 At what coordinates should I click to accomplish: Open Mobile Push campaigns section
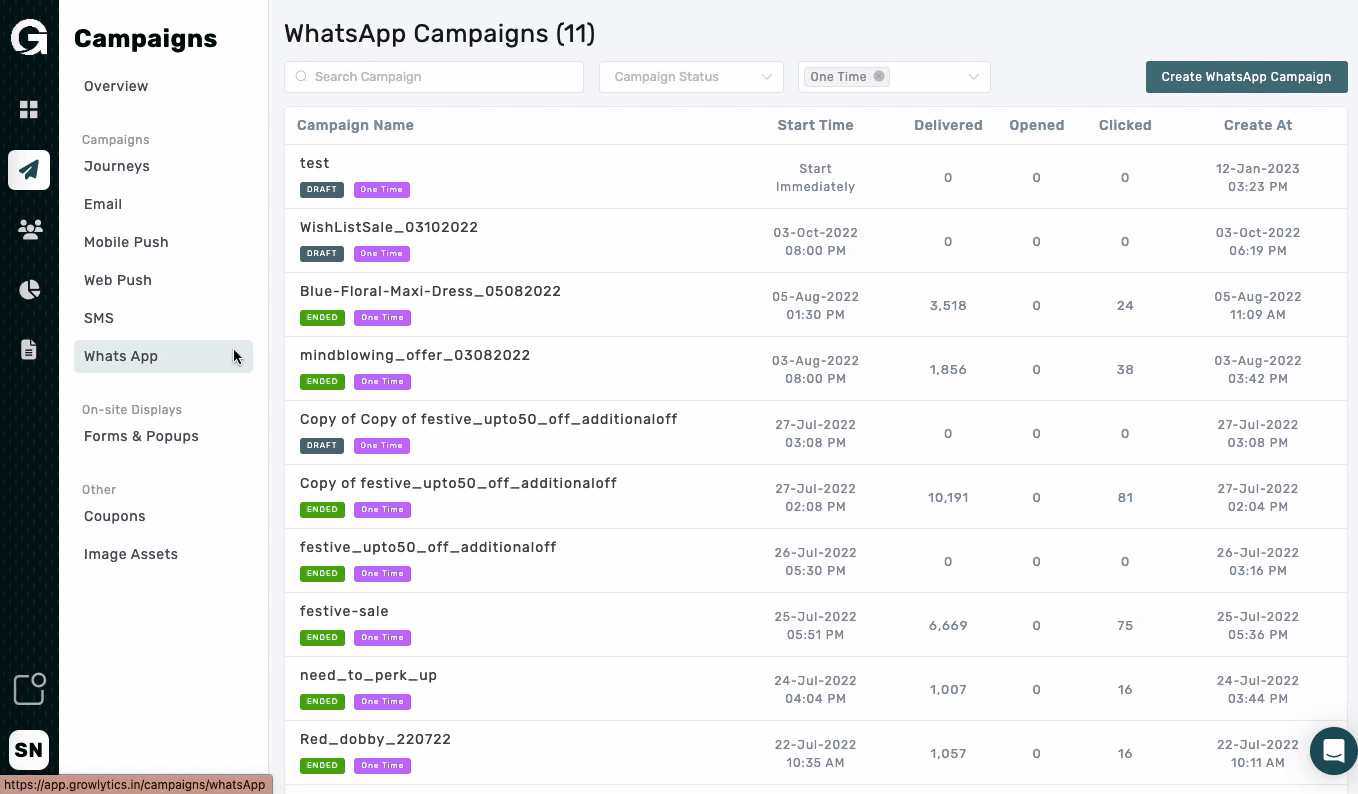[126, 242]
